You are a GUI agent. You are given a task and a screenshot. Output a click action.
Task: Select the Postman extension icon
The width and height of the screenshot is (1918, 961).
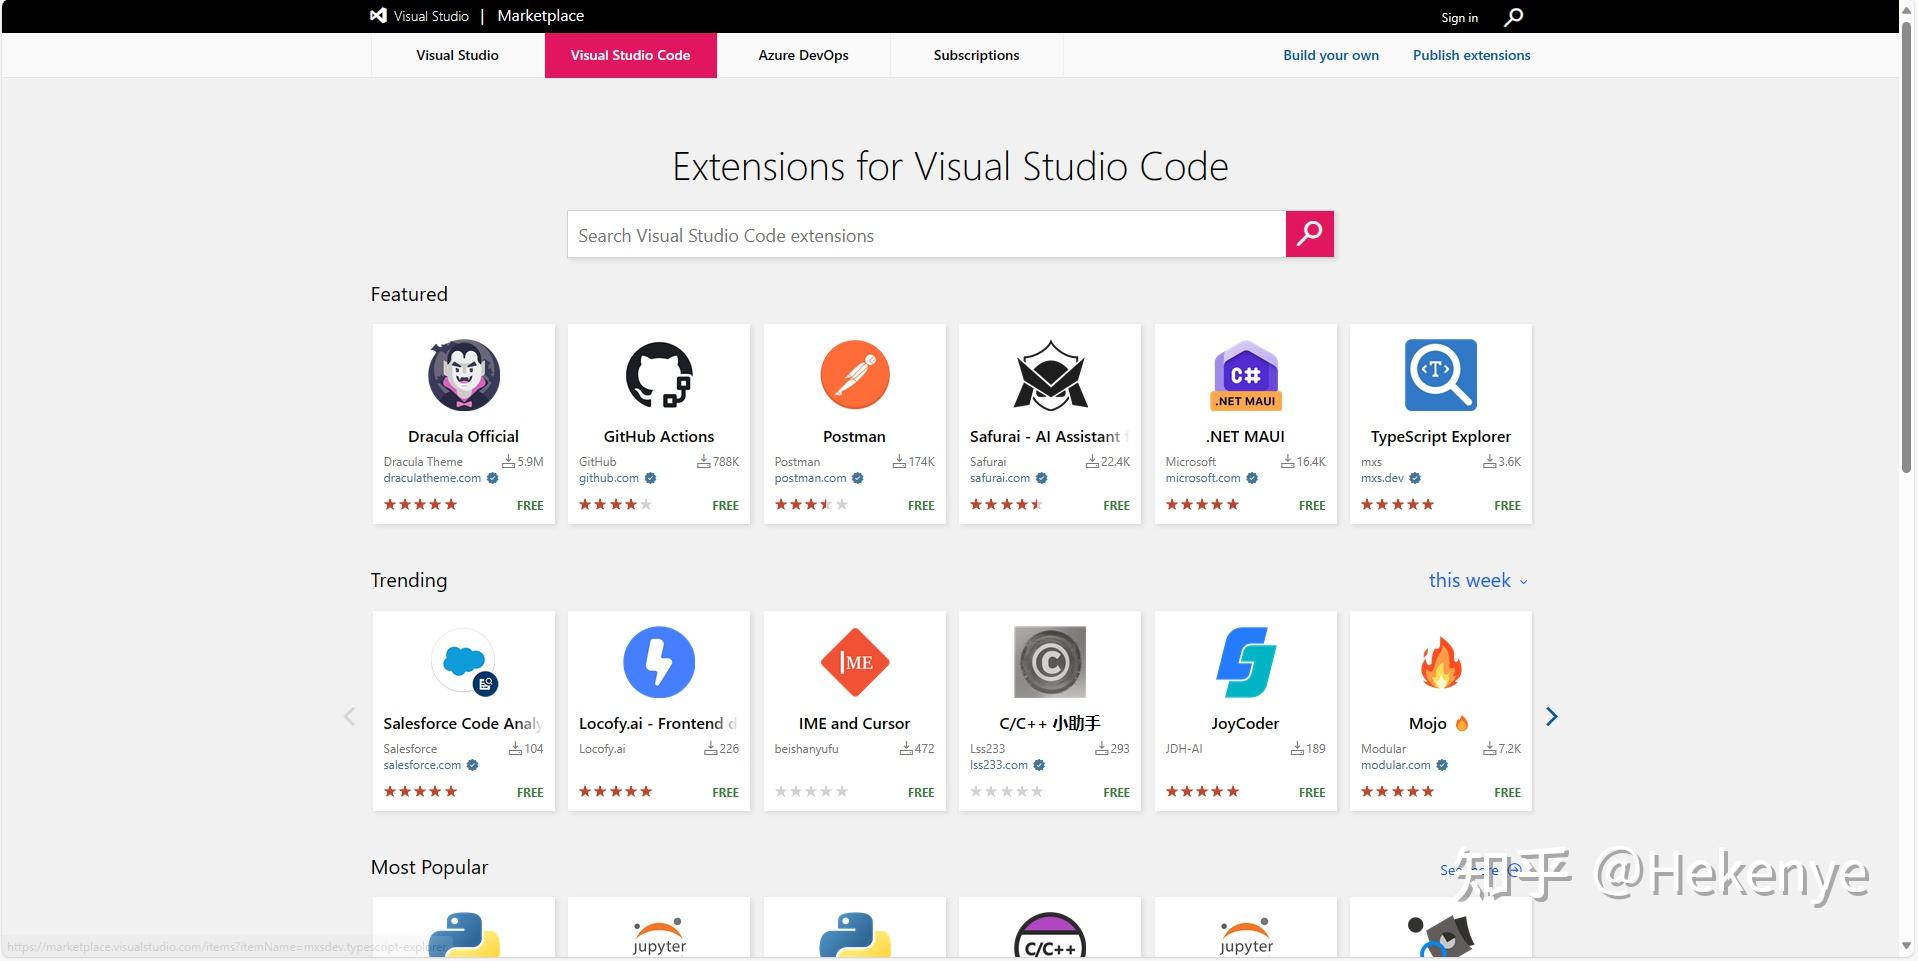click(x=854, y=375)
